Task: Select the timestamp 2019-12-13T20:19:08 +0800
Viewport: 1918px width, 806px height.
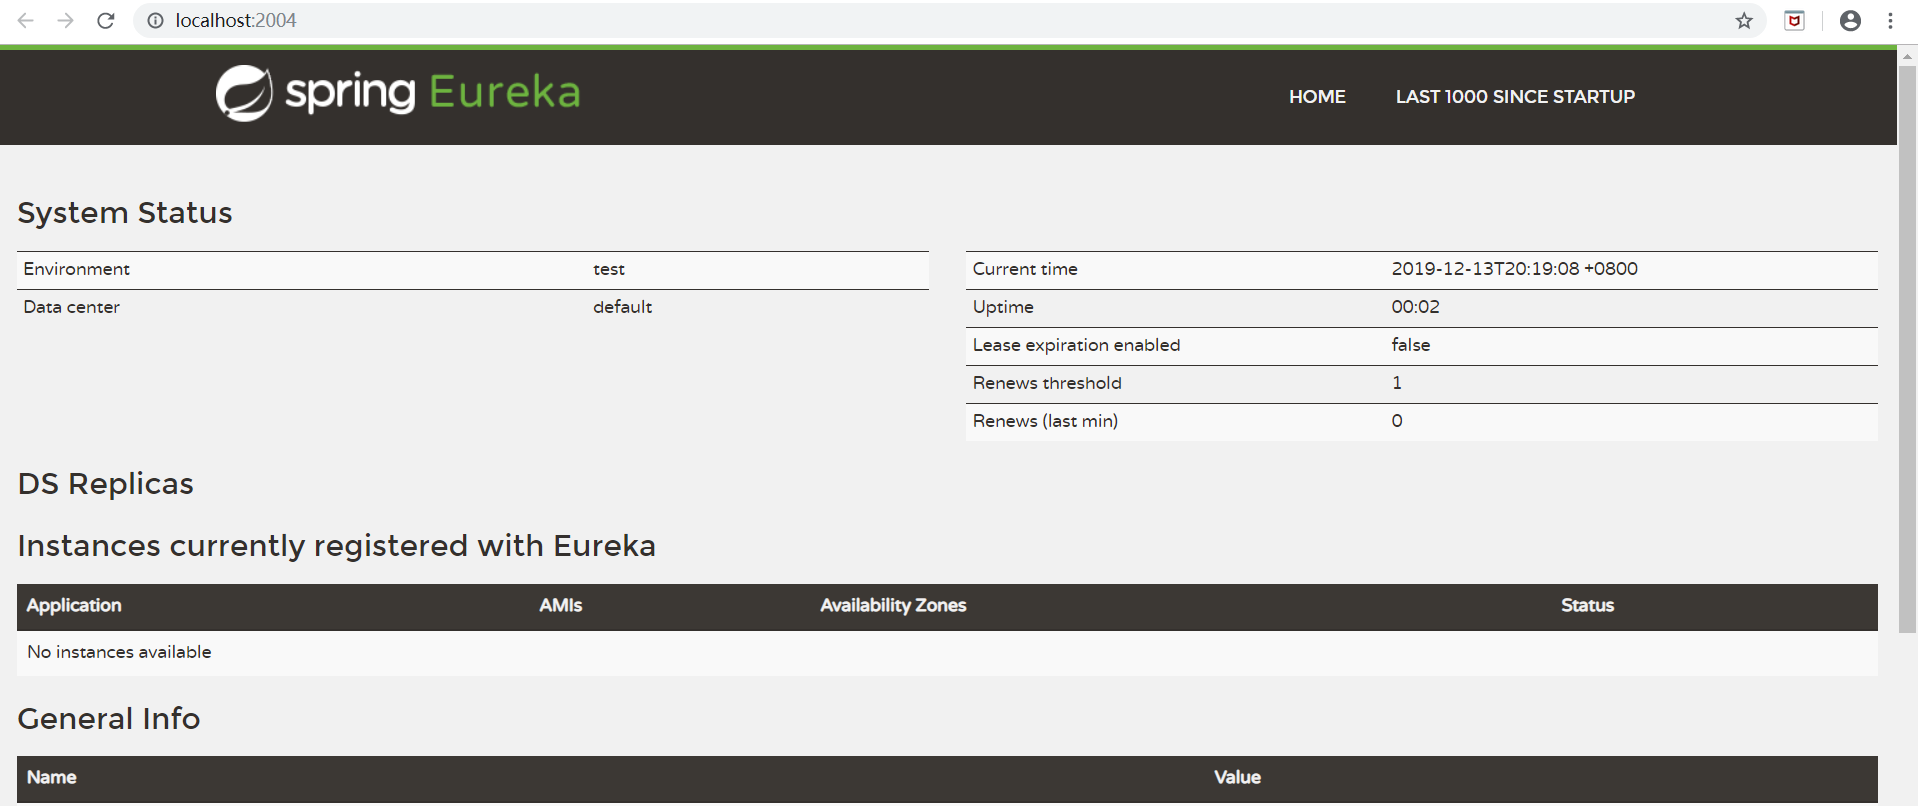Action: click(1514, 269)
